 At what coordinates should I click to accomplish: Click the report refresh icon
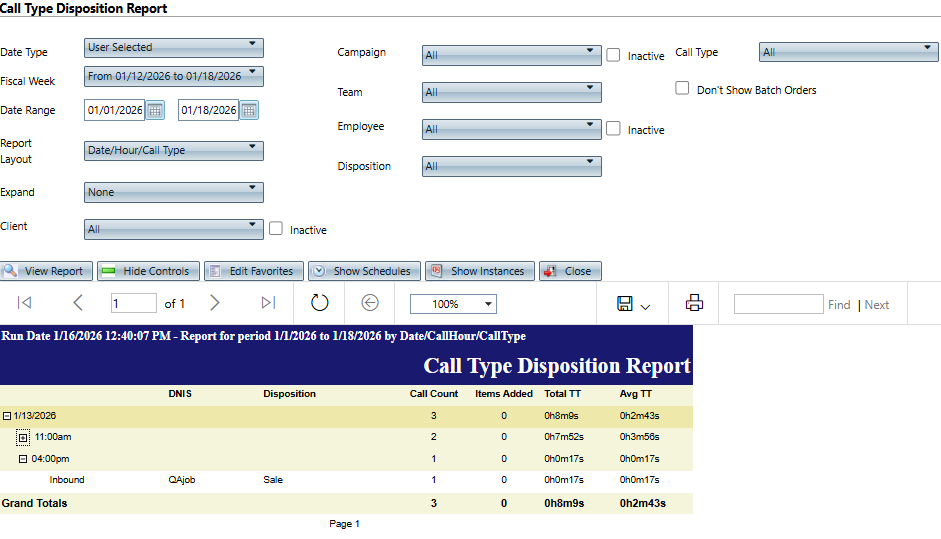click(x=319, y=303)
